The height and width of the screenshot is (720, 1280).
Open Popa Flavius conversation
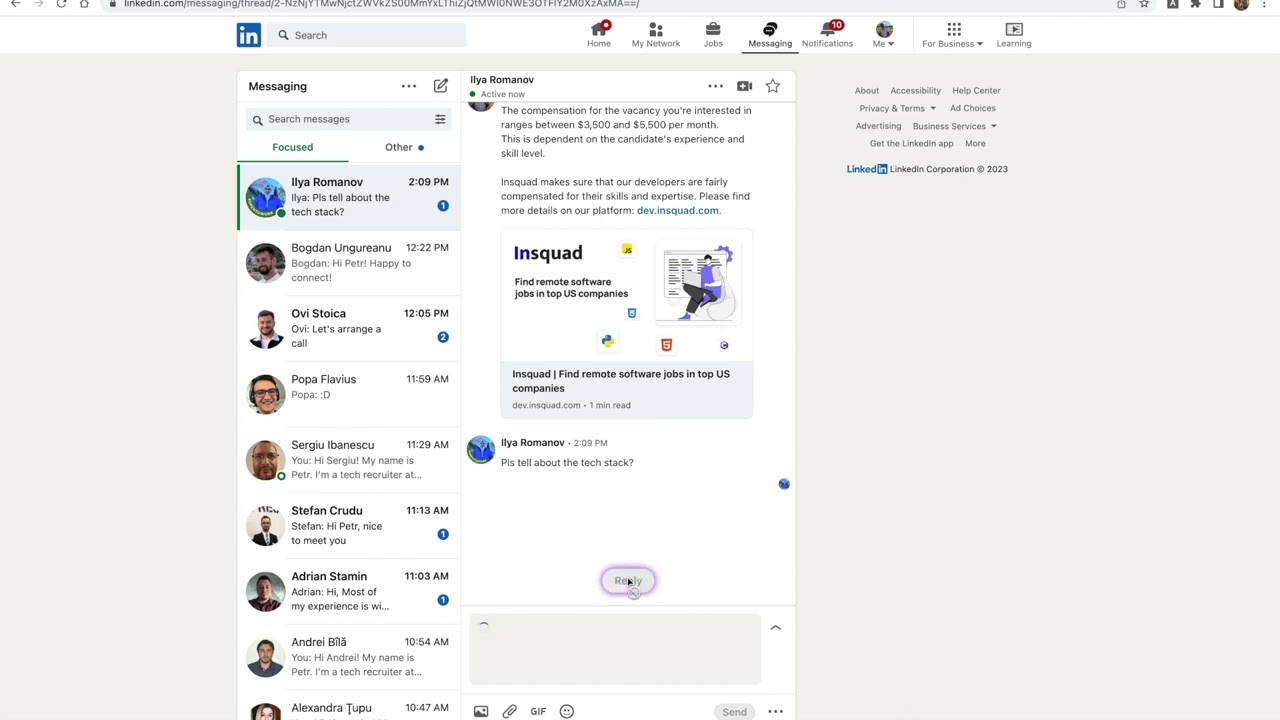(349, 394)
